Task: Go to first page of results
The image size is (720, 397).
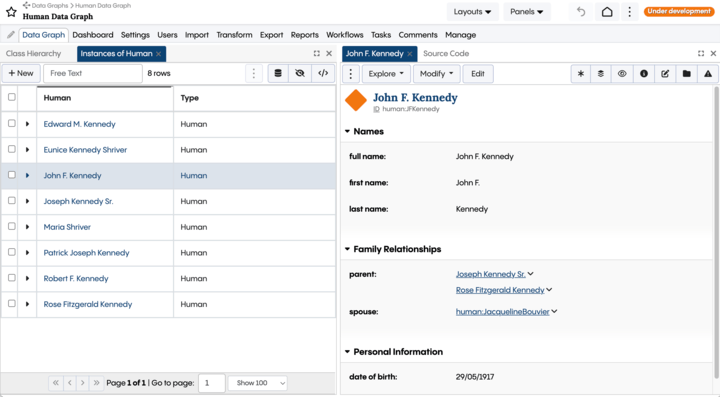Action: [x=56, y=383]
